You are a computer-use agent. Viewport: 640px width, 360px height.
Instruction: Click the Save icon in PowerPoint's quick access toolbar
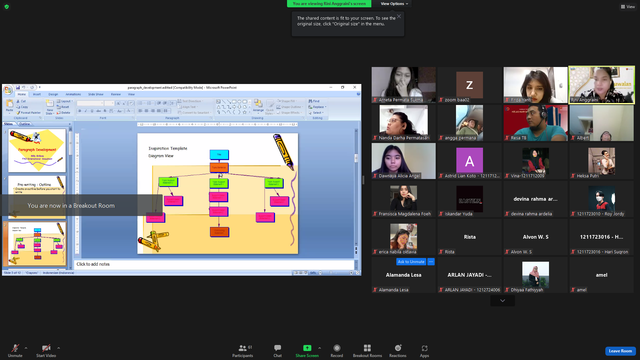pyautogui.click(x=18, y=87)
